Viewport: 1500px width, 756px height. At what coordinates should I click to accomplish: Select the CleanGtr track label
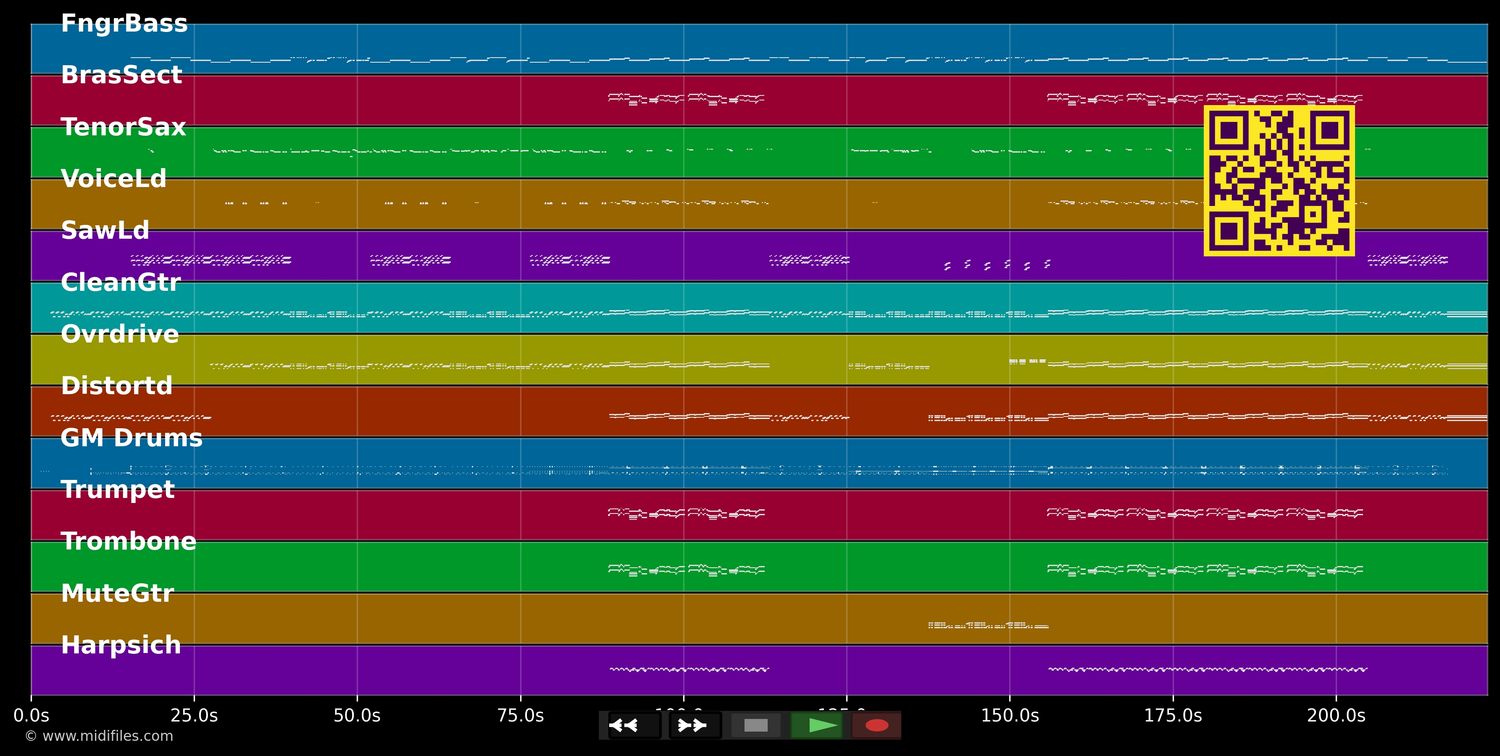pyautogui.click(x=120, y=283)
